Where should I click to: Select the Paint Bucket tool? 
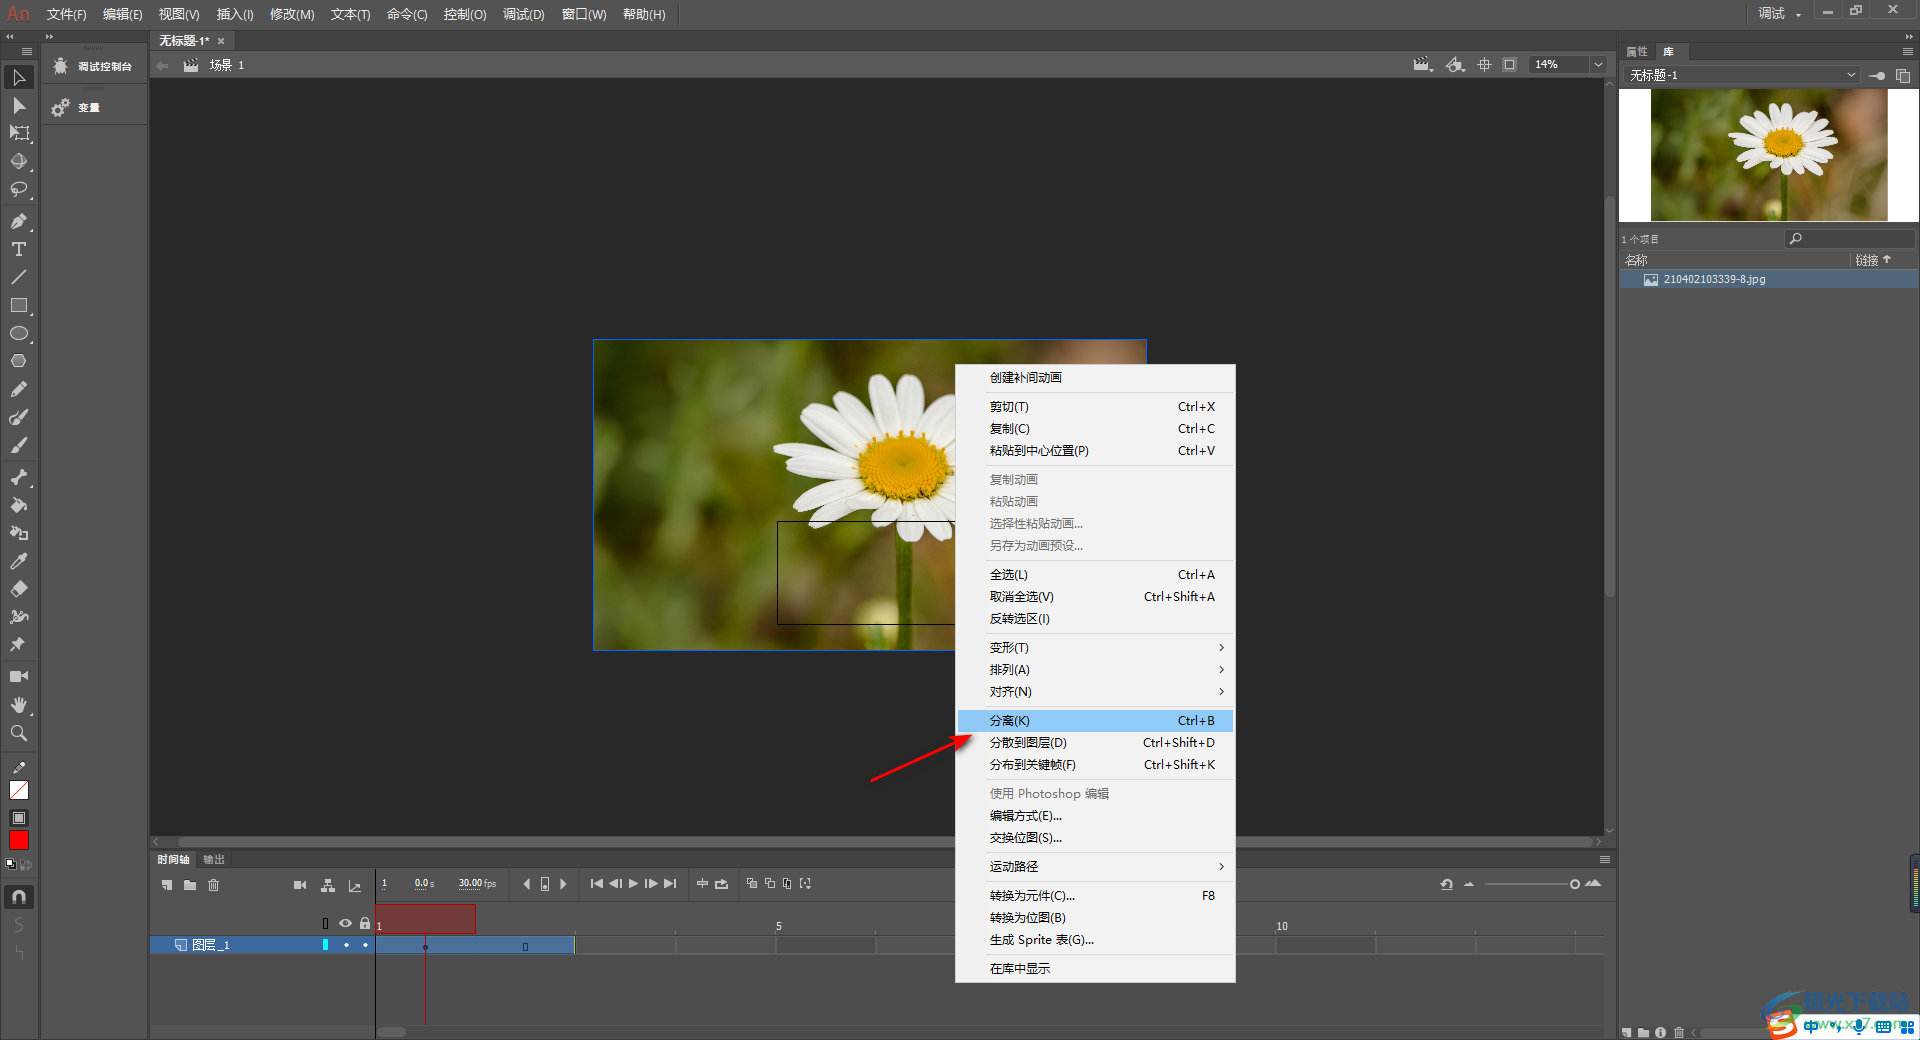[18, 505]
